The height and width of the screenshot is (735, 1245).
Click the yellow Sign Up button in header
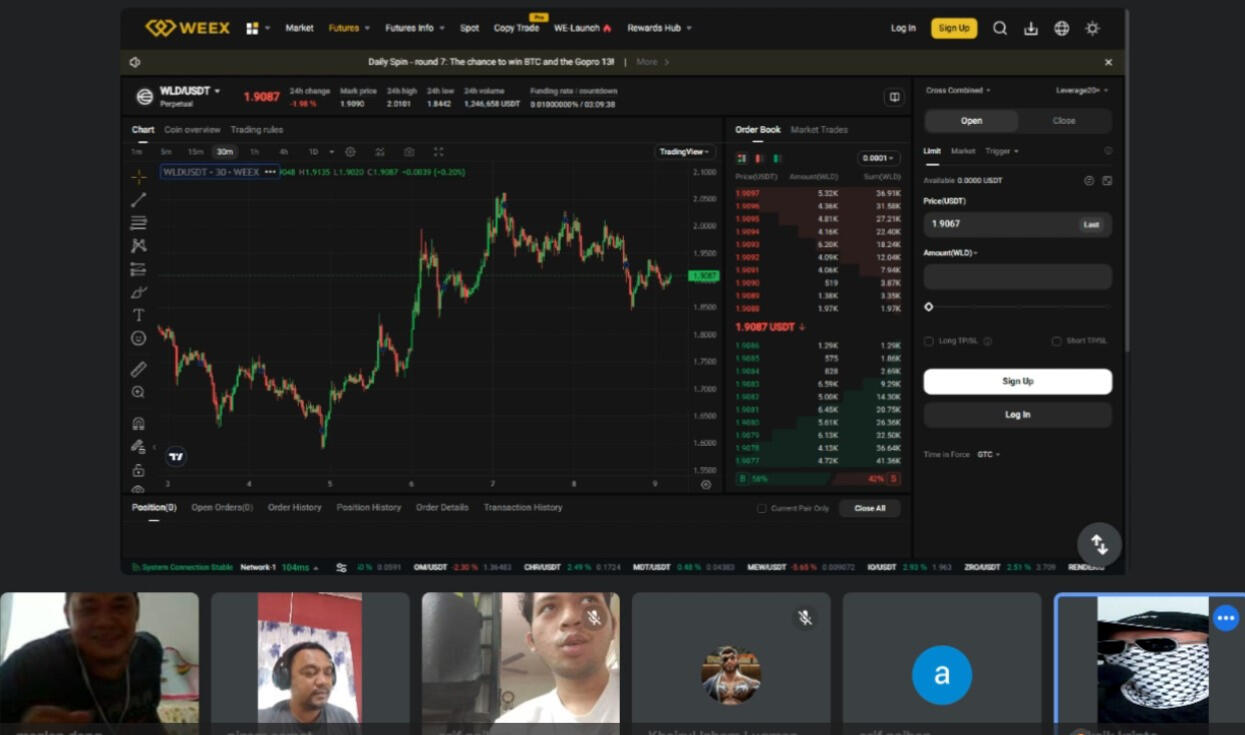click(953, 29)
